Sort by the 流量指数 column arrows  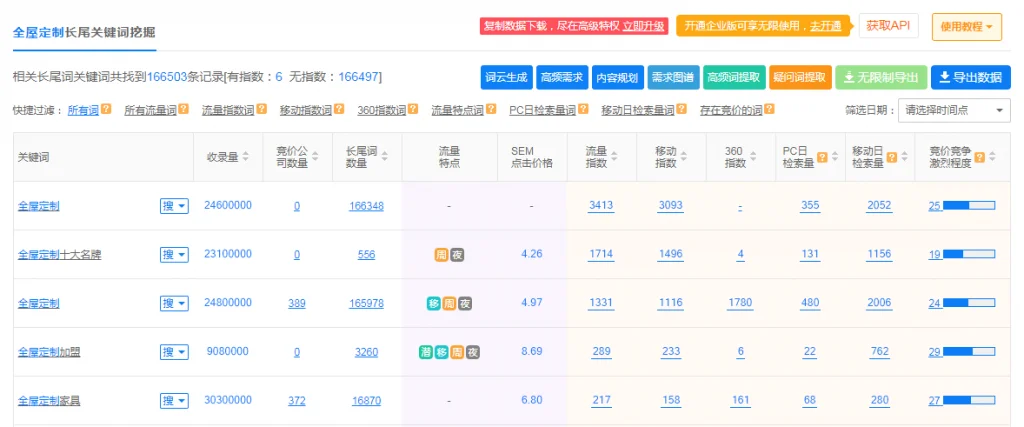click(x=618, y=157)
